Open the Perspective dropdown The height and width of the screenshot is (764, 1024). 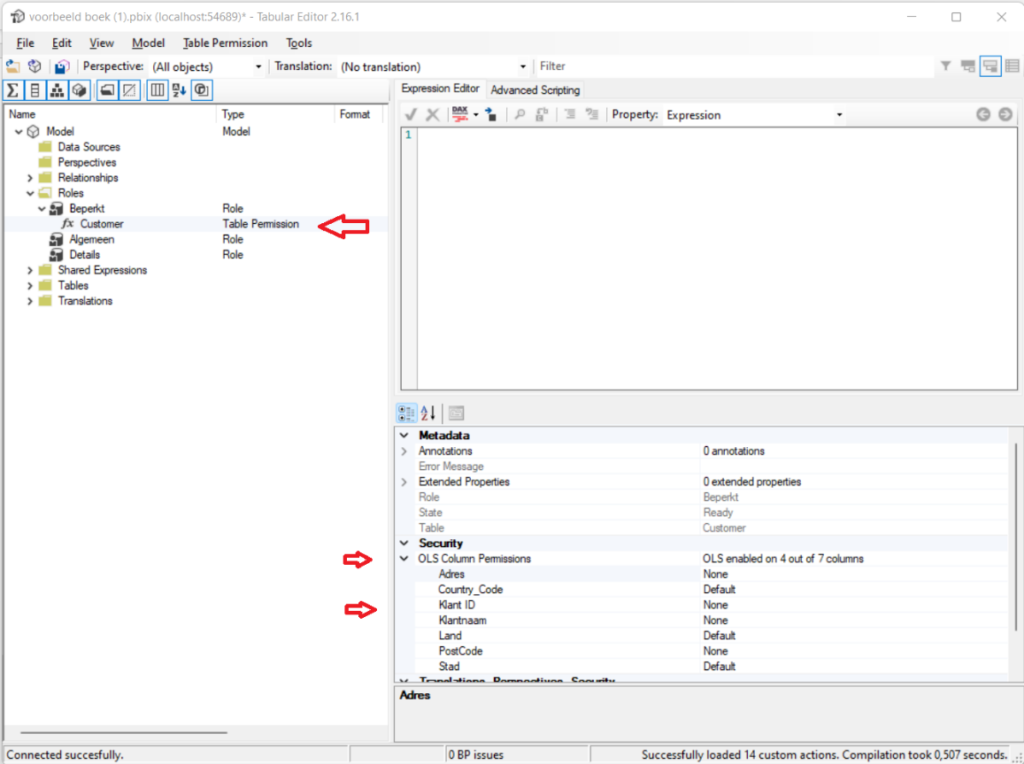coord(258,66)
